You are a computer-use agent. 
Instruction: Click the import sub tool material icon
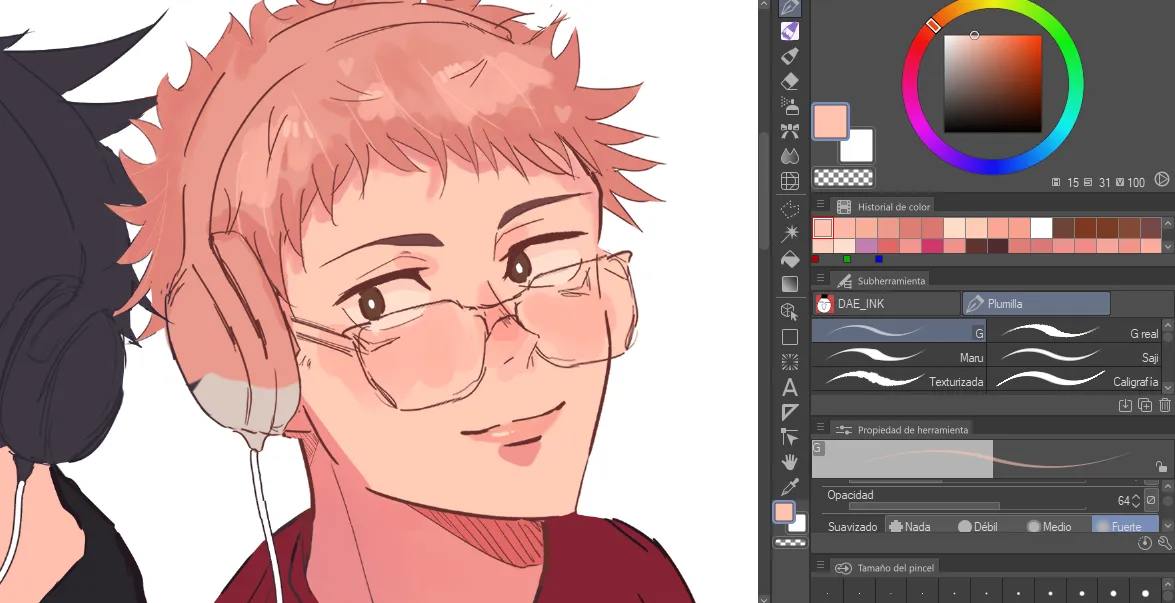point(1125,405)
